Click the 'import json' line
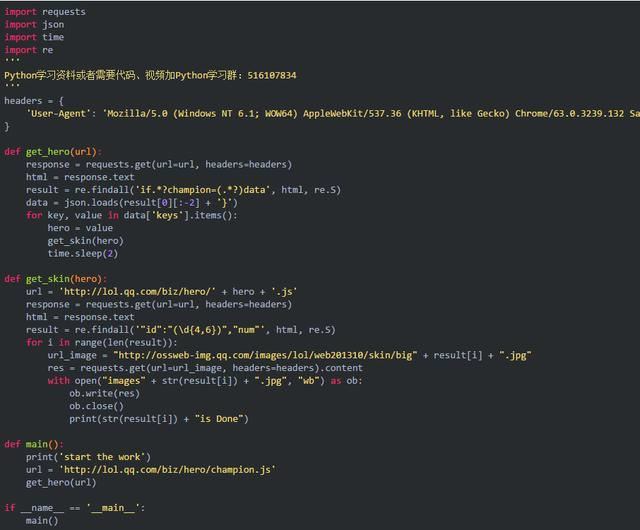The width and height of the screenshot is (640, 530). (34, 24)
